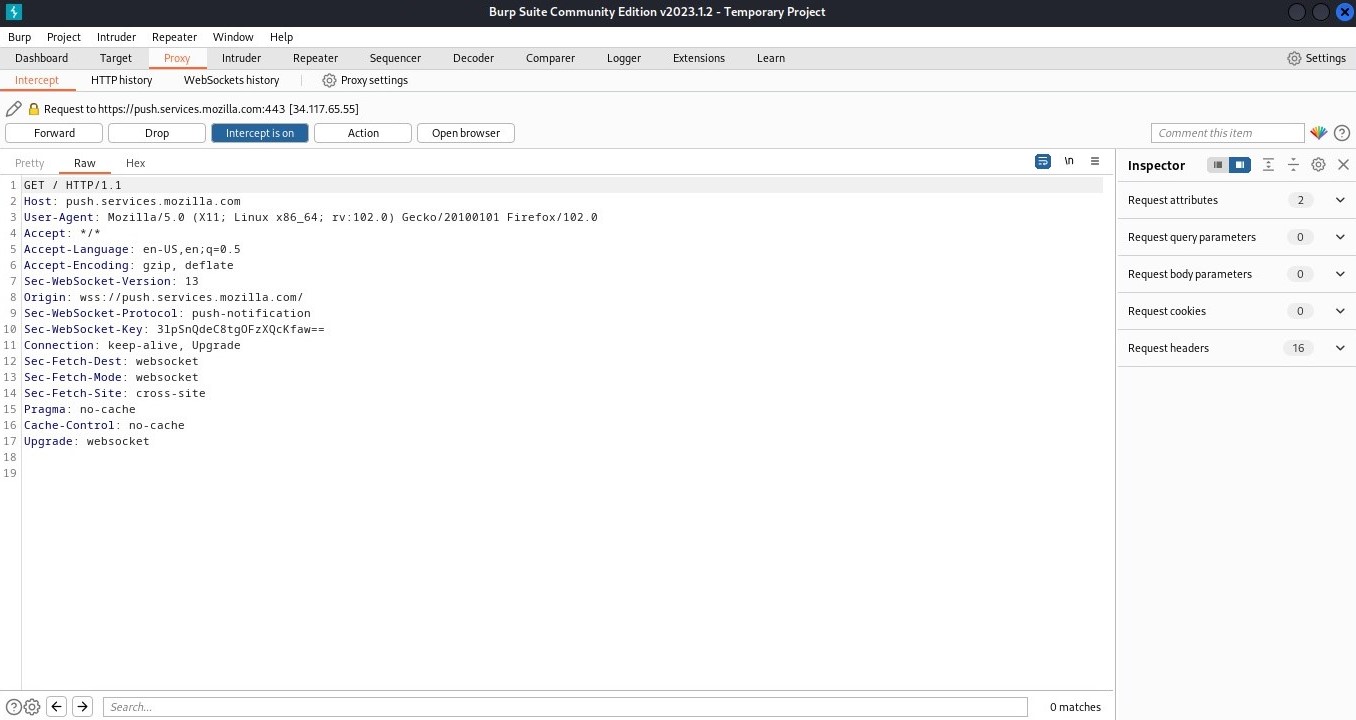Screen dimensions: 1356x720
Task: Expand Request cookies section
Action: (1340, 311)
